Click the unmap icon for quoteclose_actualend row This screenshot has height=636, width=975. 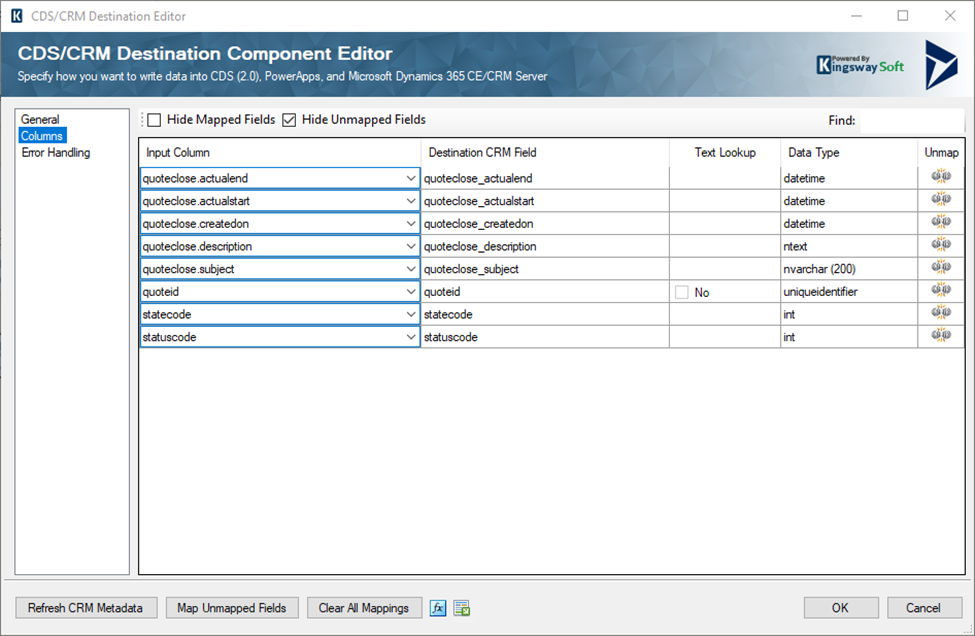(x=940, y=177)
